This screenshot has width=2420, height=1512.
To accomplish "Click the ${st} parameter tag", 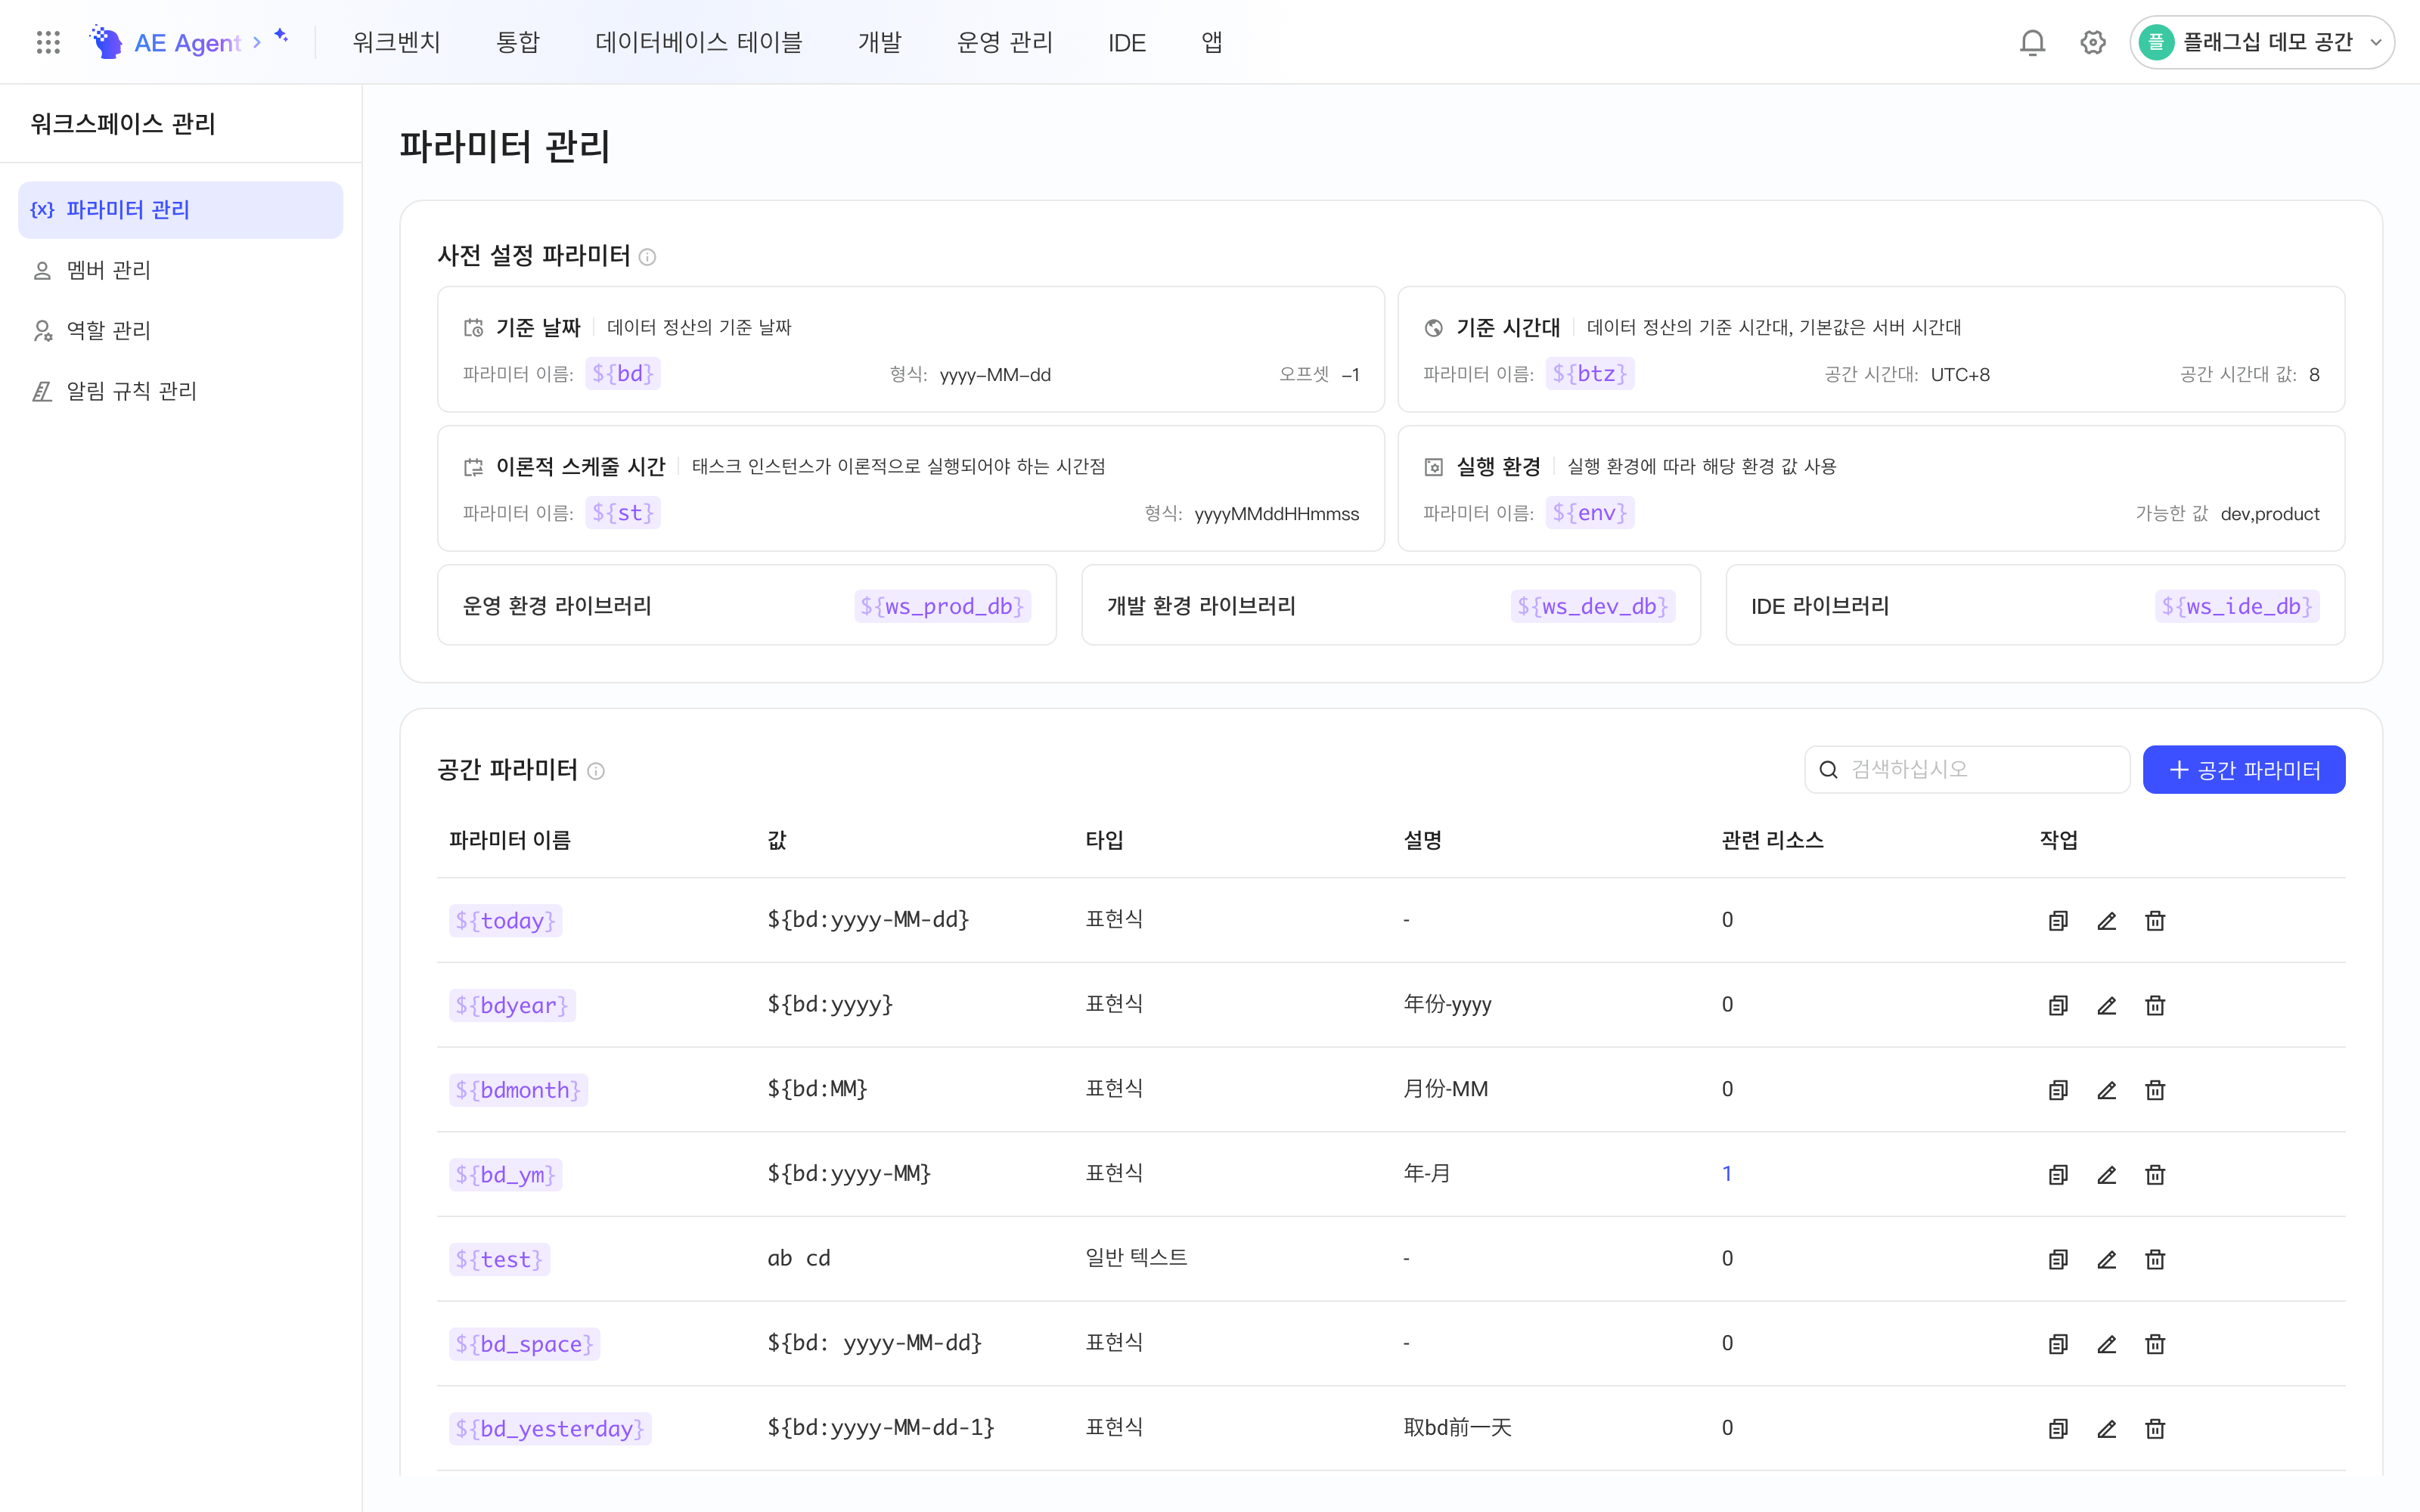I will (622, 513).
